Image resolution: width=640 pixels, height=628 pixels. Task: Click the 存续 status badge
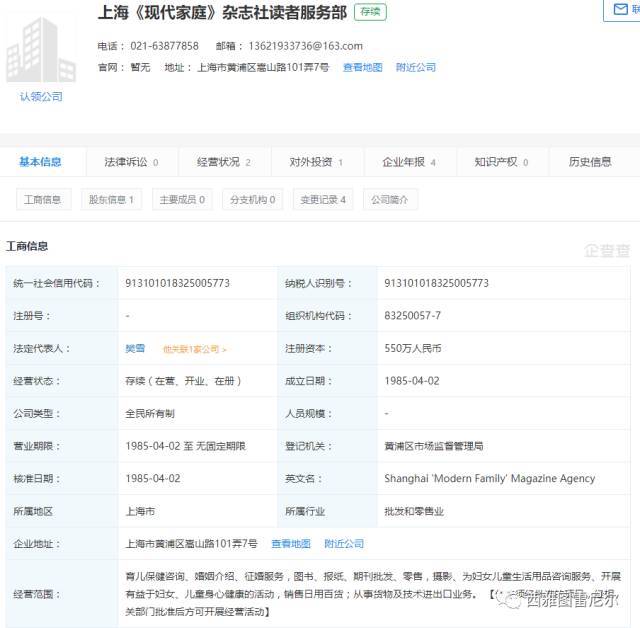[370, 12]
